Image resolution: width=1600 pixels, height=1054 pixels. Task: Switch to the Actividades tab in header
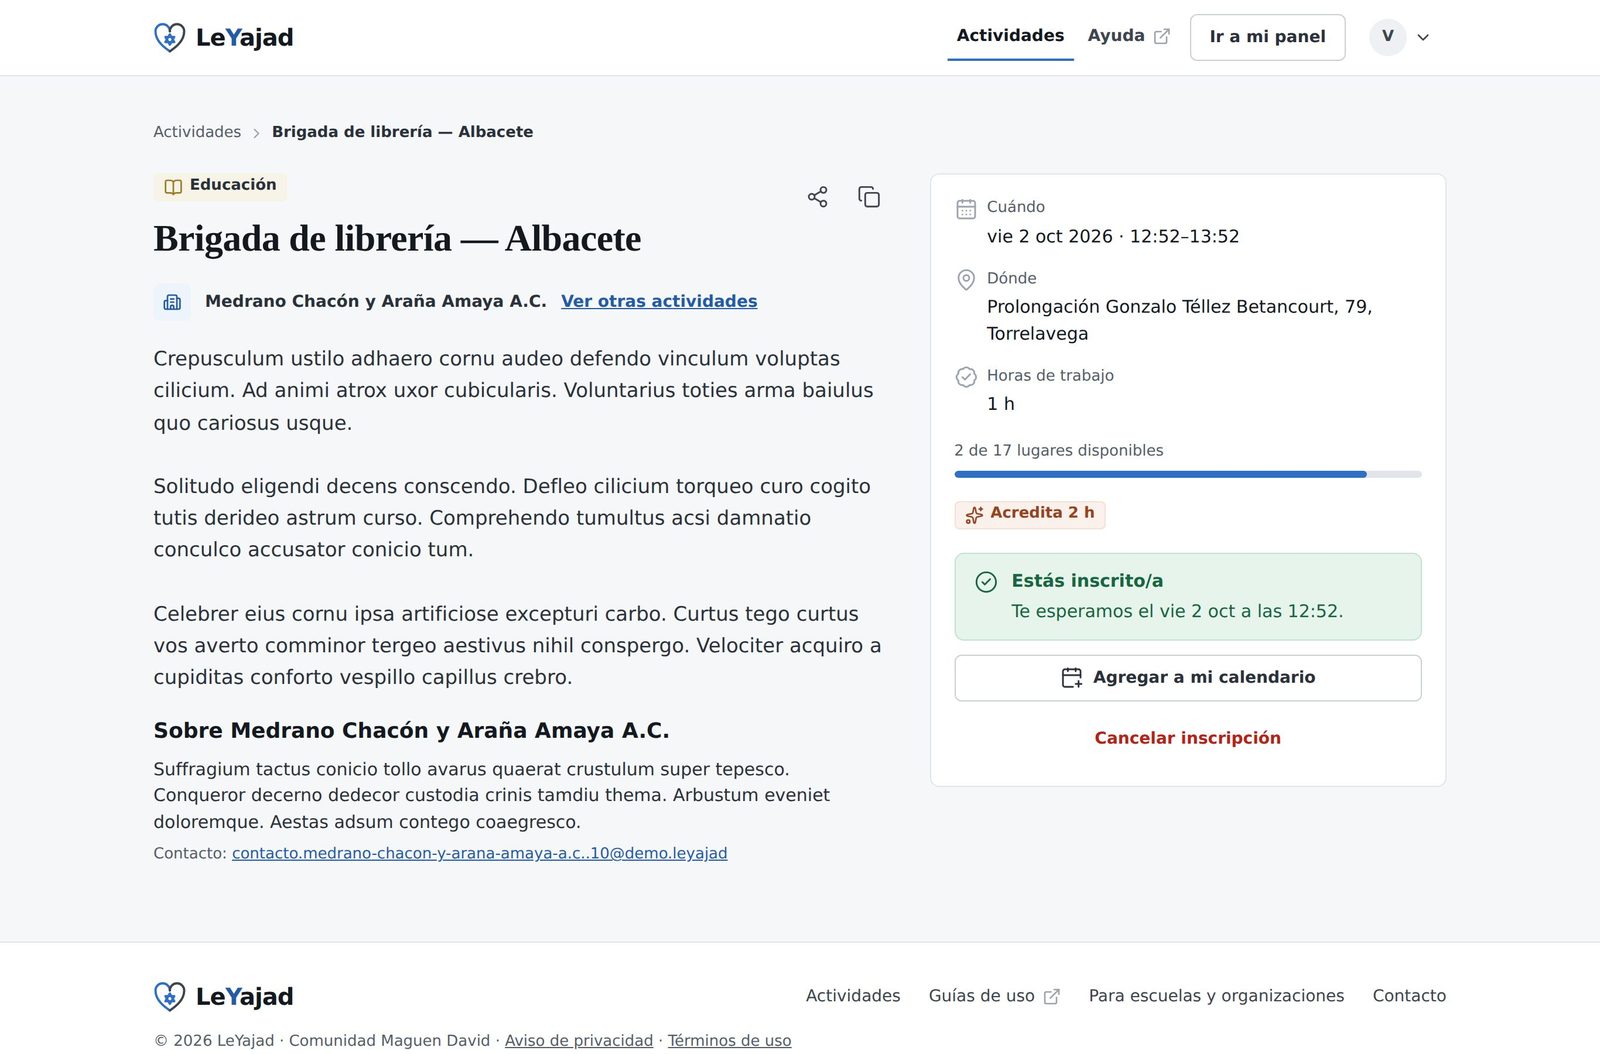click(x=1010, y=36)
